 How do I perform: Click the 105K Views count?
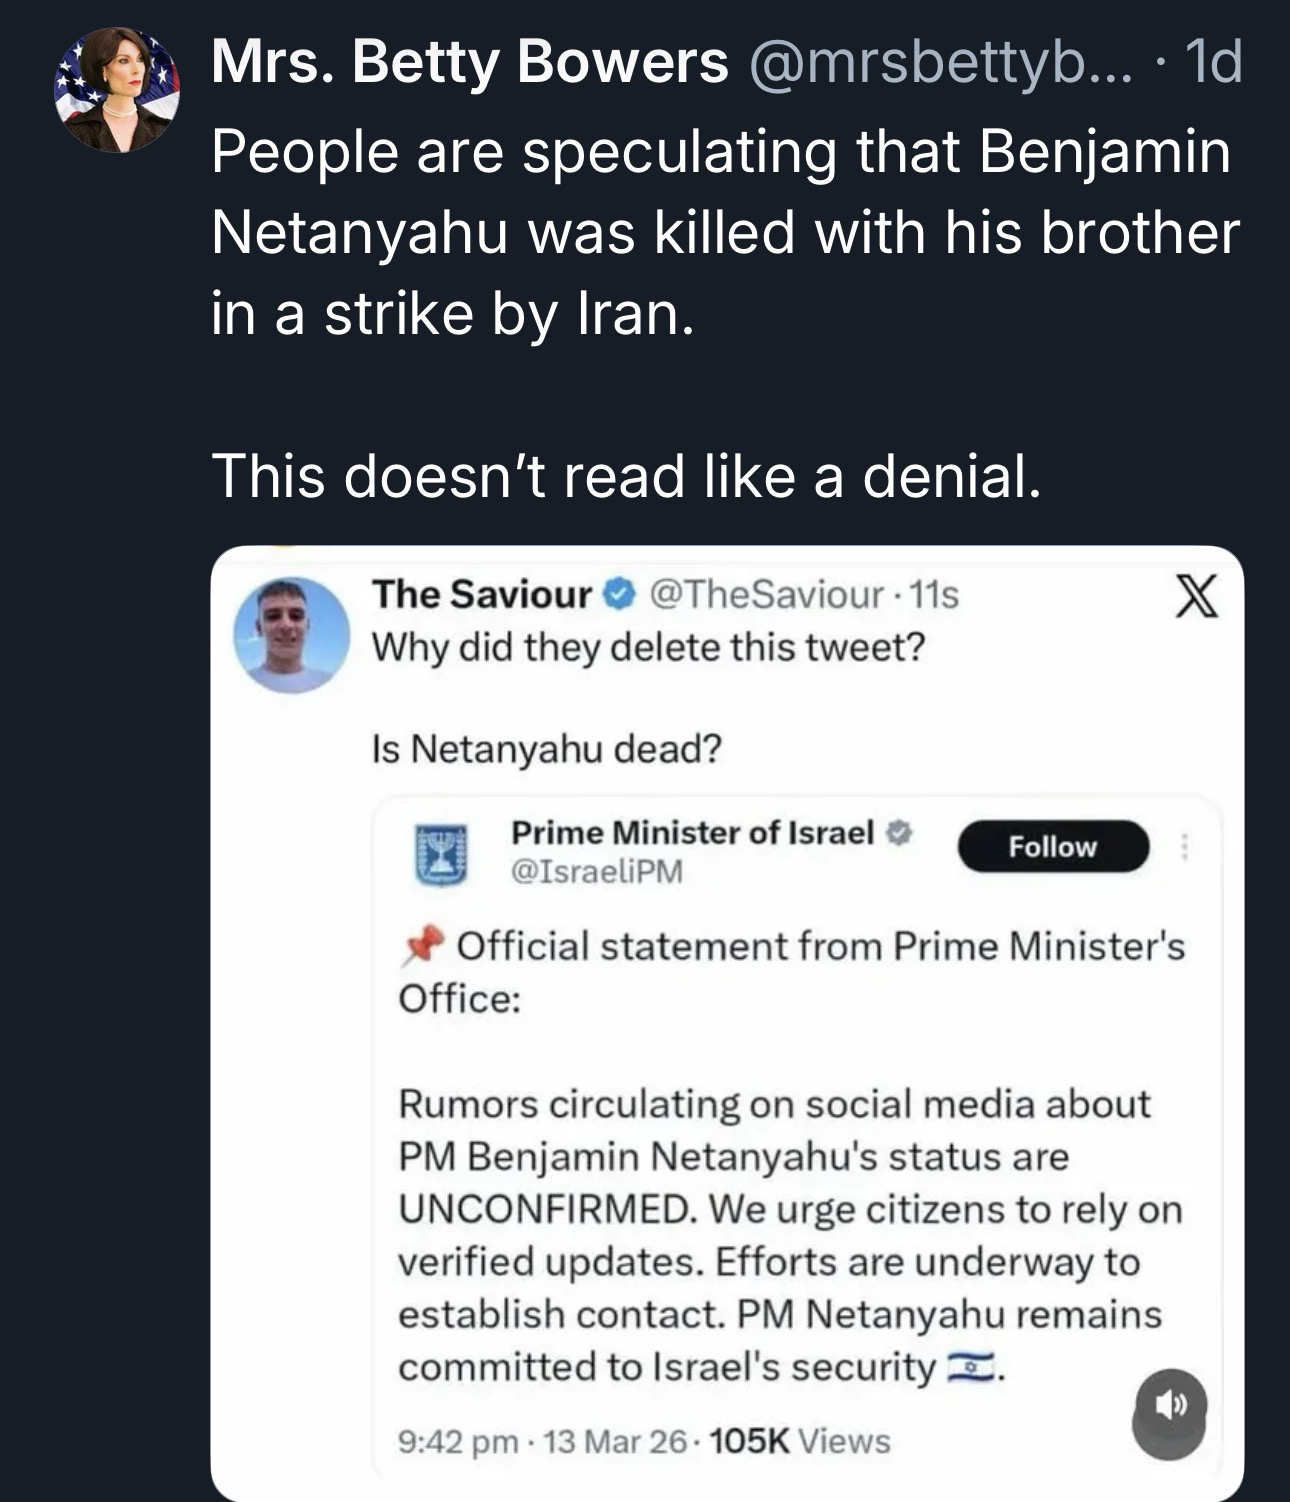click(x=799, y=1442)
